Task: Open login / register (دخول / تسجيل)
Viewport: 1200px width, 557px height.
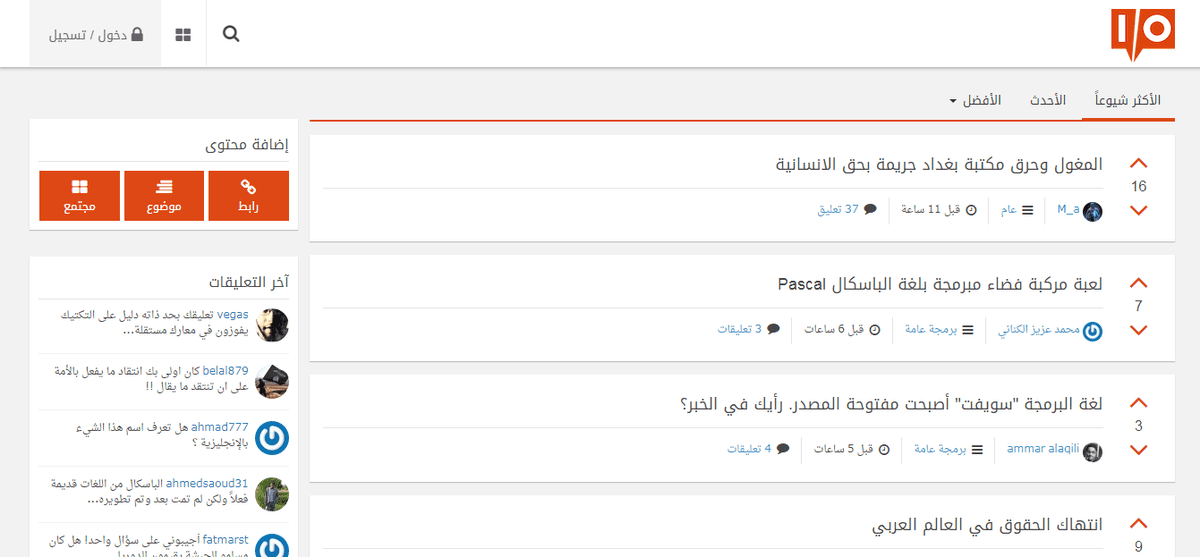Action: tap(96, 34)
